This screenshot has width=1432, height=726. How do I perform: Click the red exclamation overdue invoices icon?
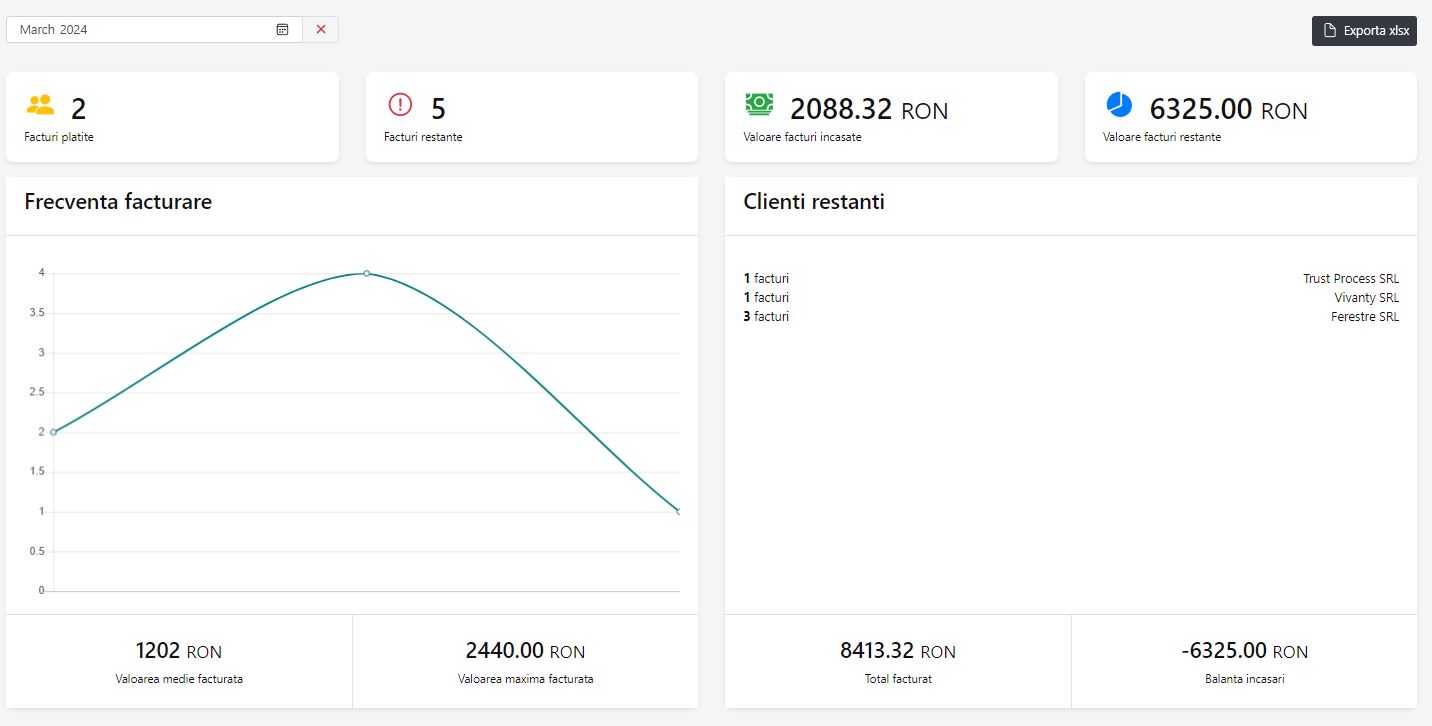[x=400, y=104]
